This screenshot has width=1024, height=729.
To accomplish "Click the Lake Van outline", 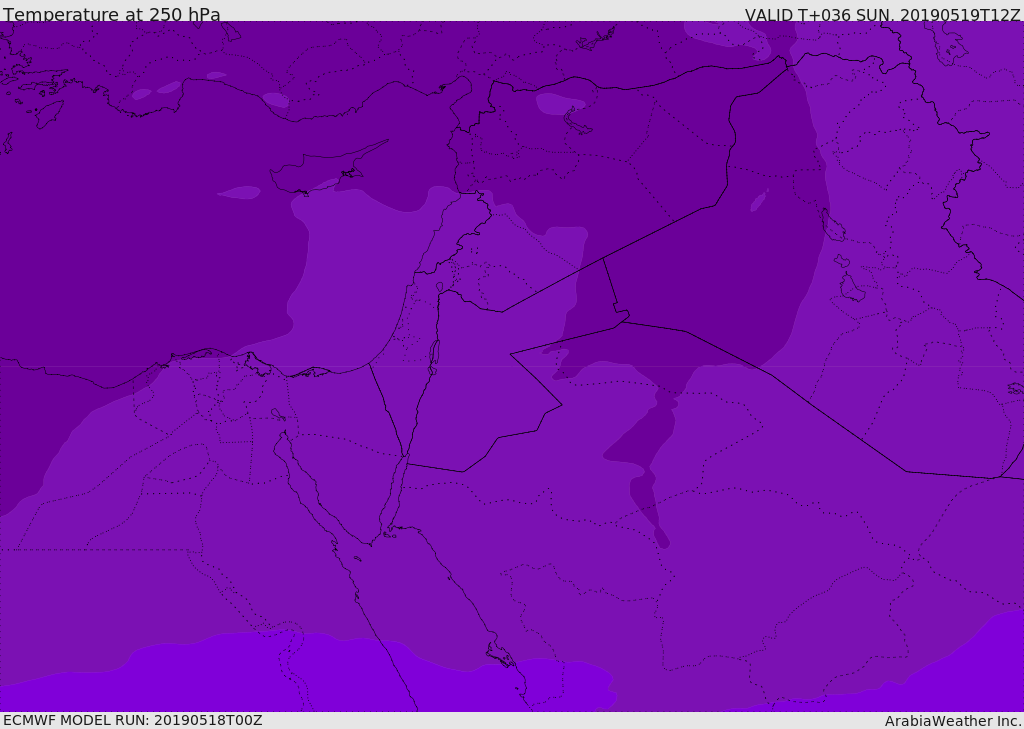I will pyautogui.click(x=577, y=121).
